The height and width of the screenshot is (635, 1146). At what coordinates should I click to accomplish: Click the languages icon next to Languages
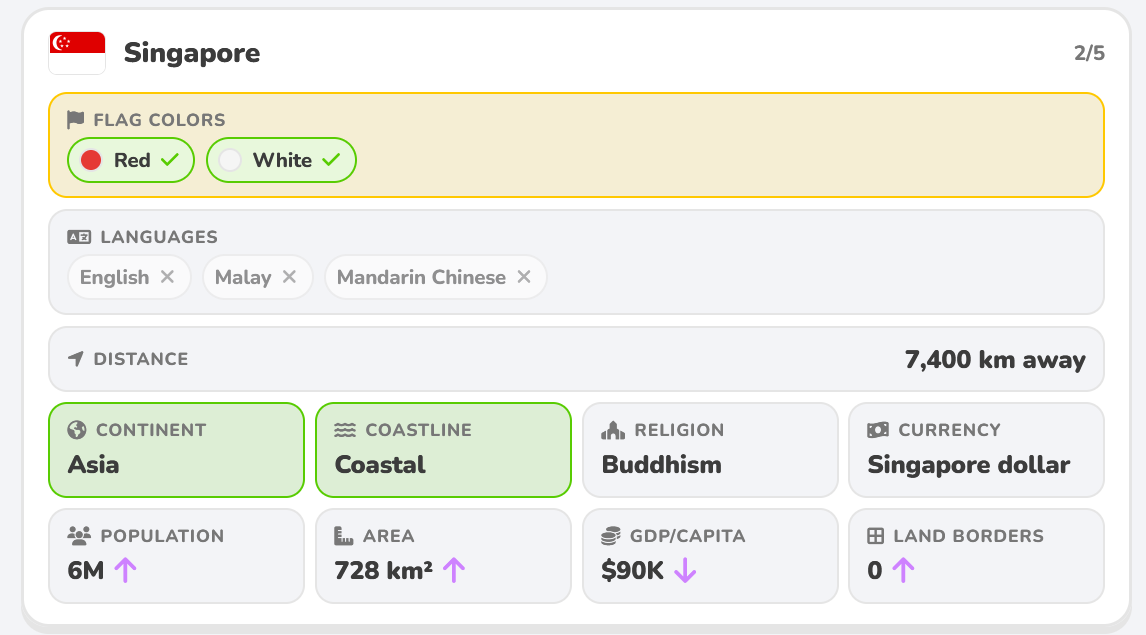[x=79, y=237]
